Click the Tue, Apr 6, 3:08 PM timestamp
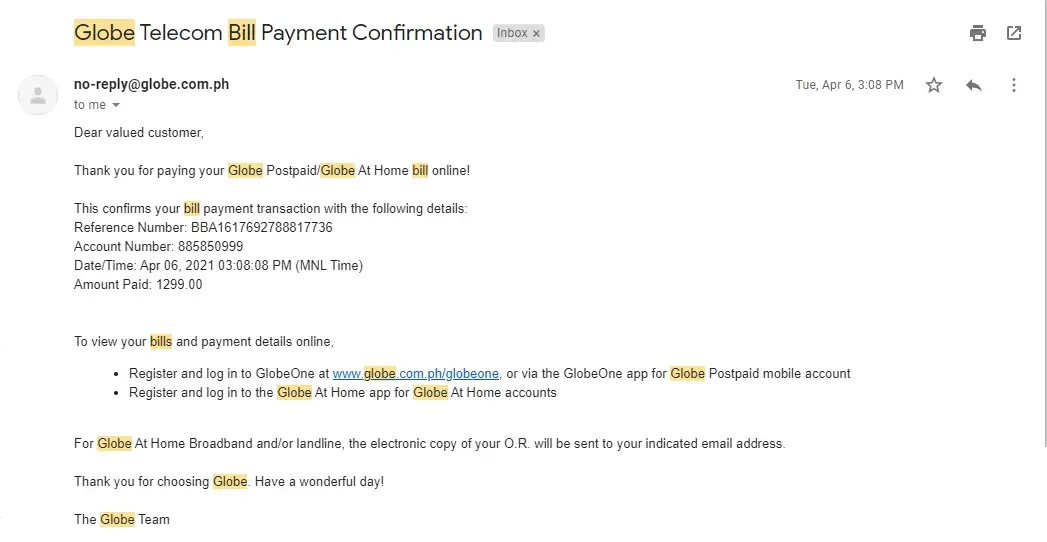 point(849,85)
